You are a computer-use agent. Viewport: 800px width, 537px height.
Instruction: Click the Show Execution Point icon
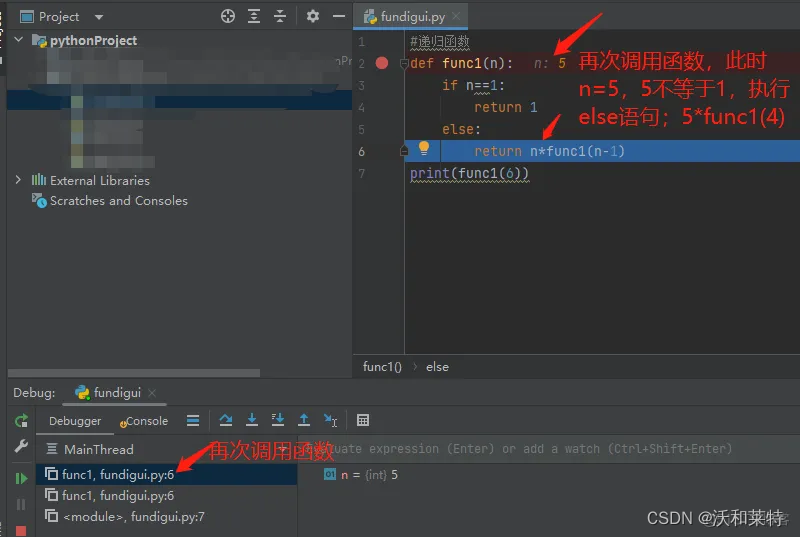pos(193,420)
